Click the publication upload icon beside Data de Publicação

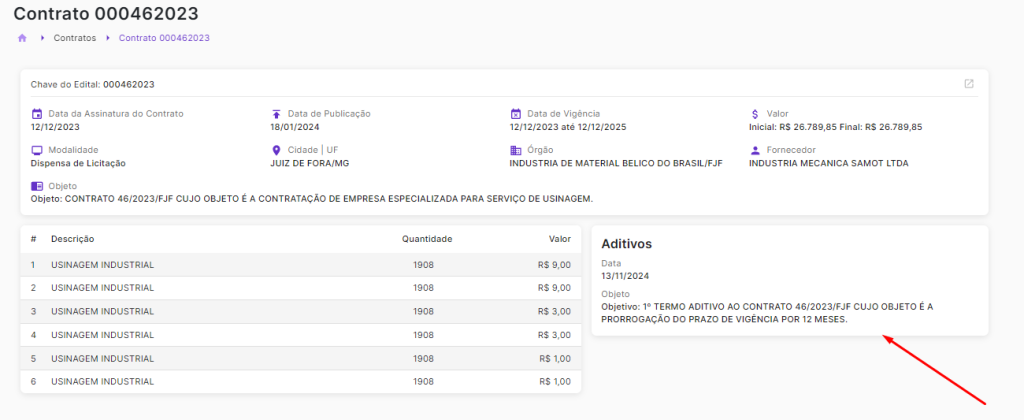277,114
